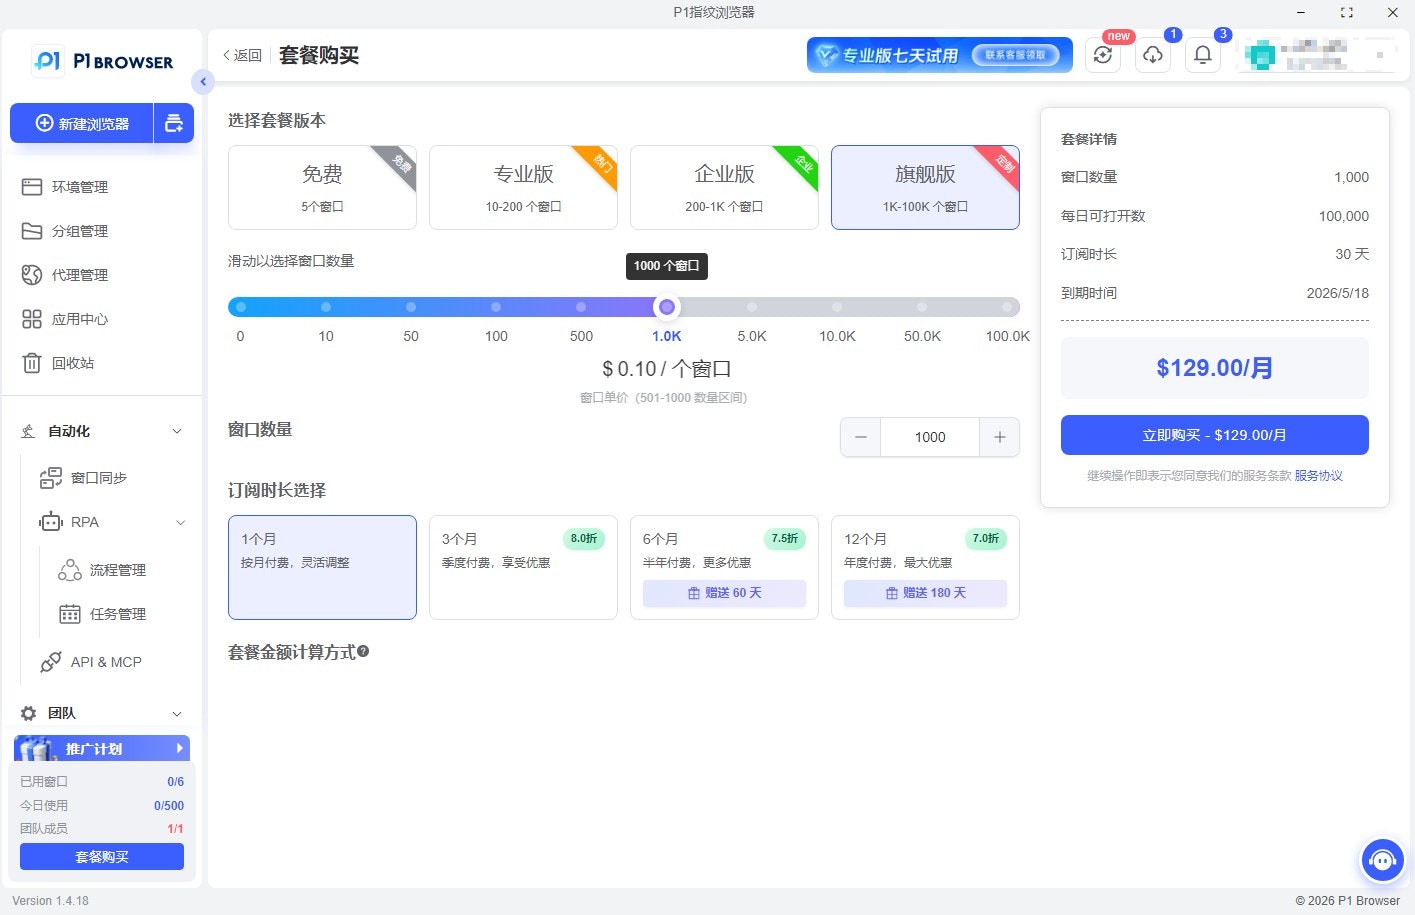Open 任务管理 under RPA

116,614
